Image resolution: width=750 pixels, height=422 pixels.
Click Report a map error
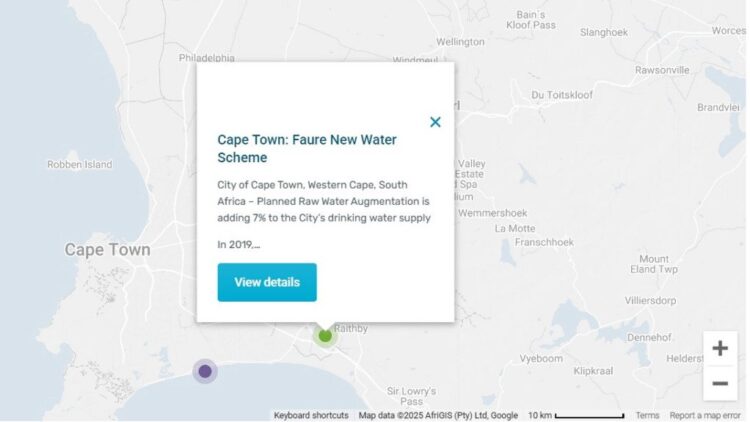point(705,415)
